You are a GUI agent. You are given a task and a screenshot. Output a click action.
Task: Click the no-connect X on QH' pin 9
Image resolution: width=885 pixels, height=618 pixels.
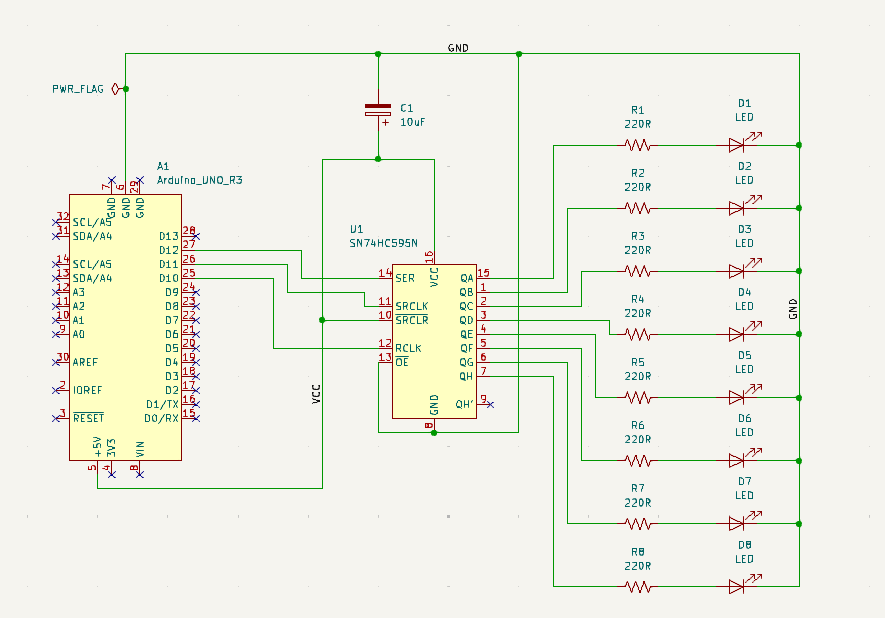coord(490,405)
